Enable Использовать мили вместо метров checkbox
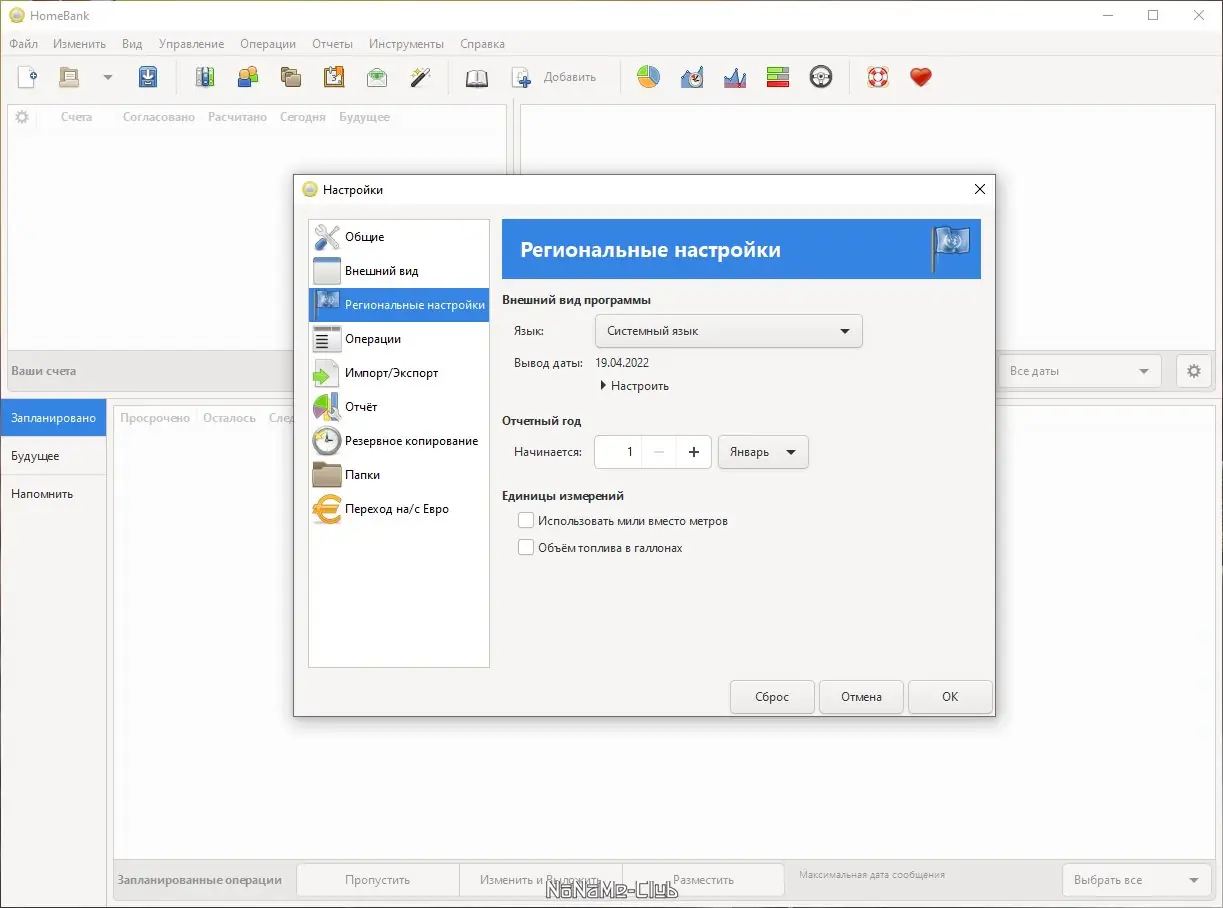This screenshot has height=908, width=1223. pos(526,521)
